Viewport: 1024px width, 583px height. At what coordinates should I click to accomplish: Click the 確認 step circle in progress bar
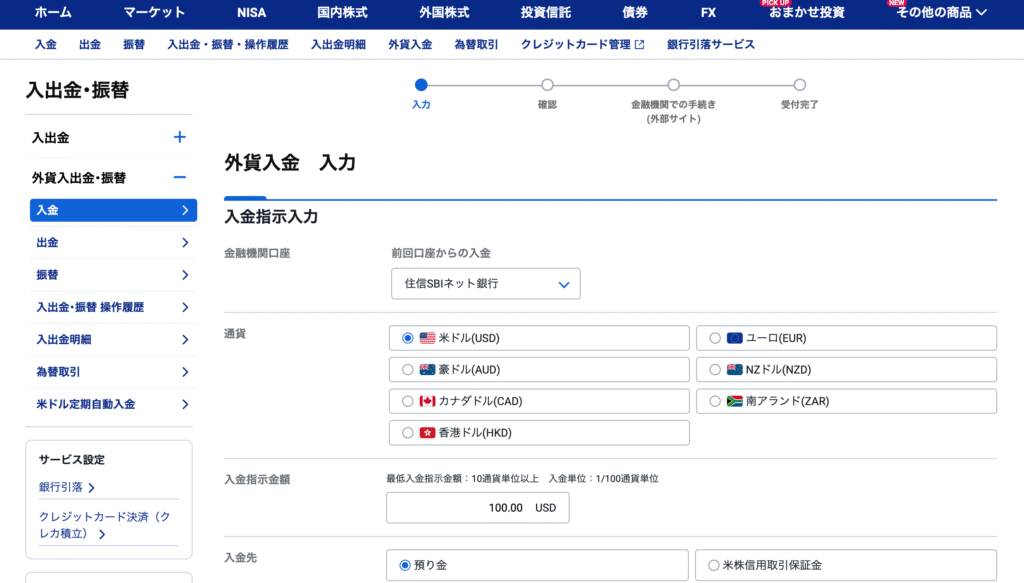click(x=547, y=85)
